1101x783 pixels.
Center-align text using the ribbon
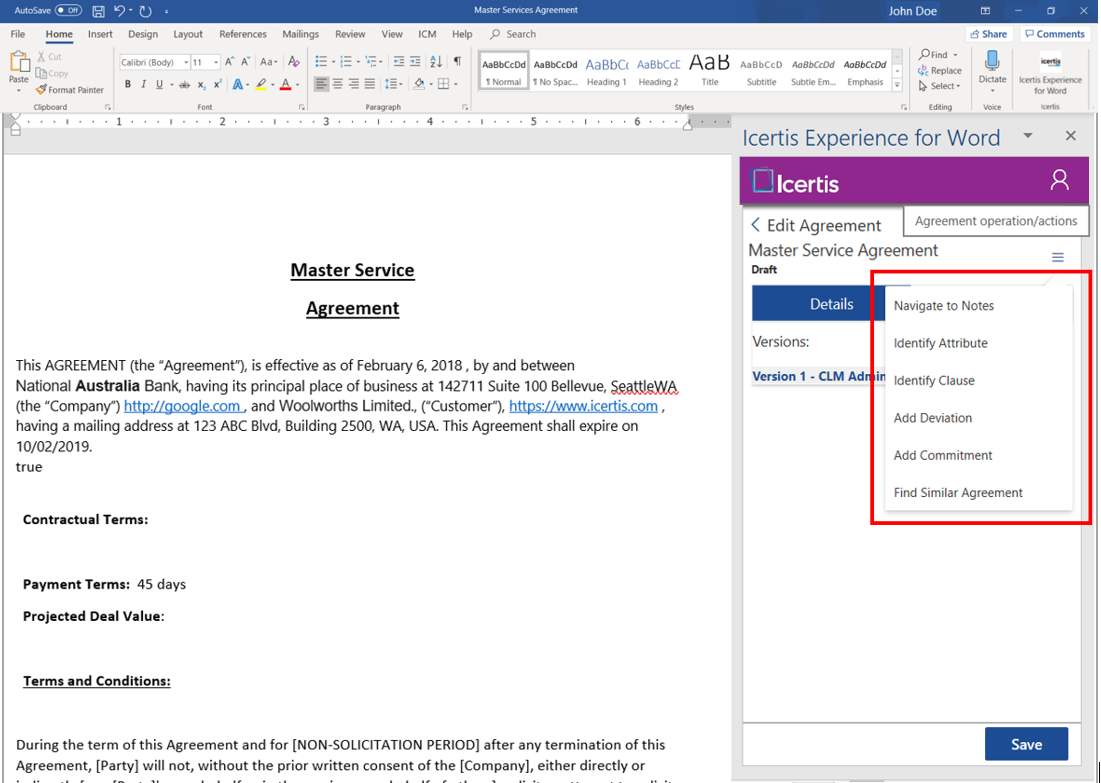tap(338, 85)
